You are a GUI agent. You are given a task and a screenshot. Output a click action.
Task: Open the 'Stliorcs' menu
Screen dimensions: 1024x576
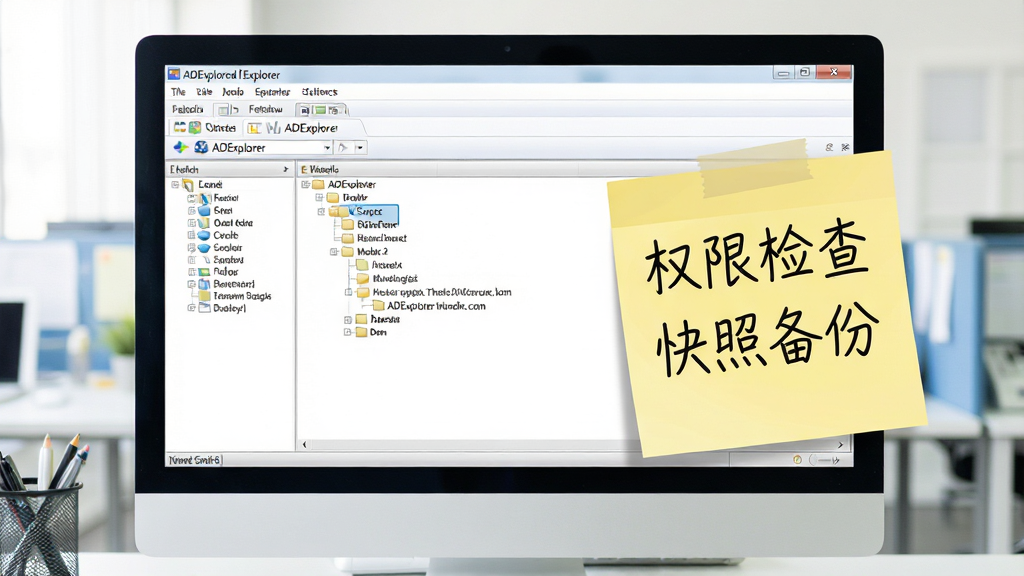[x=319, y=92]
